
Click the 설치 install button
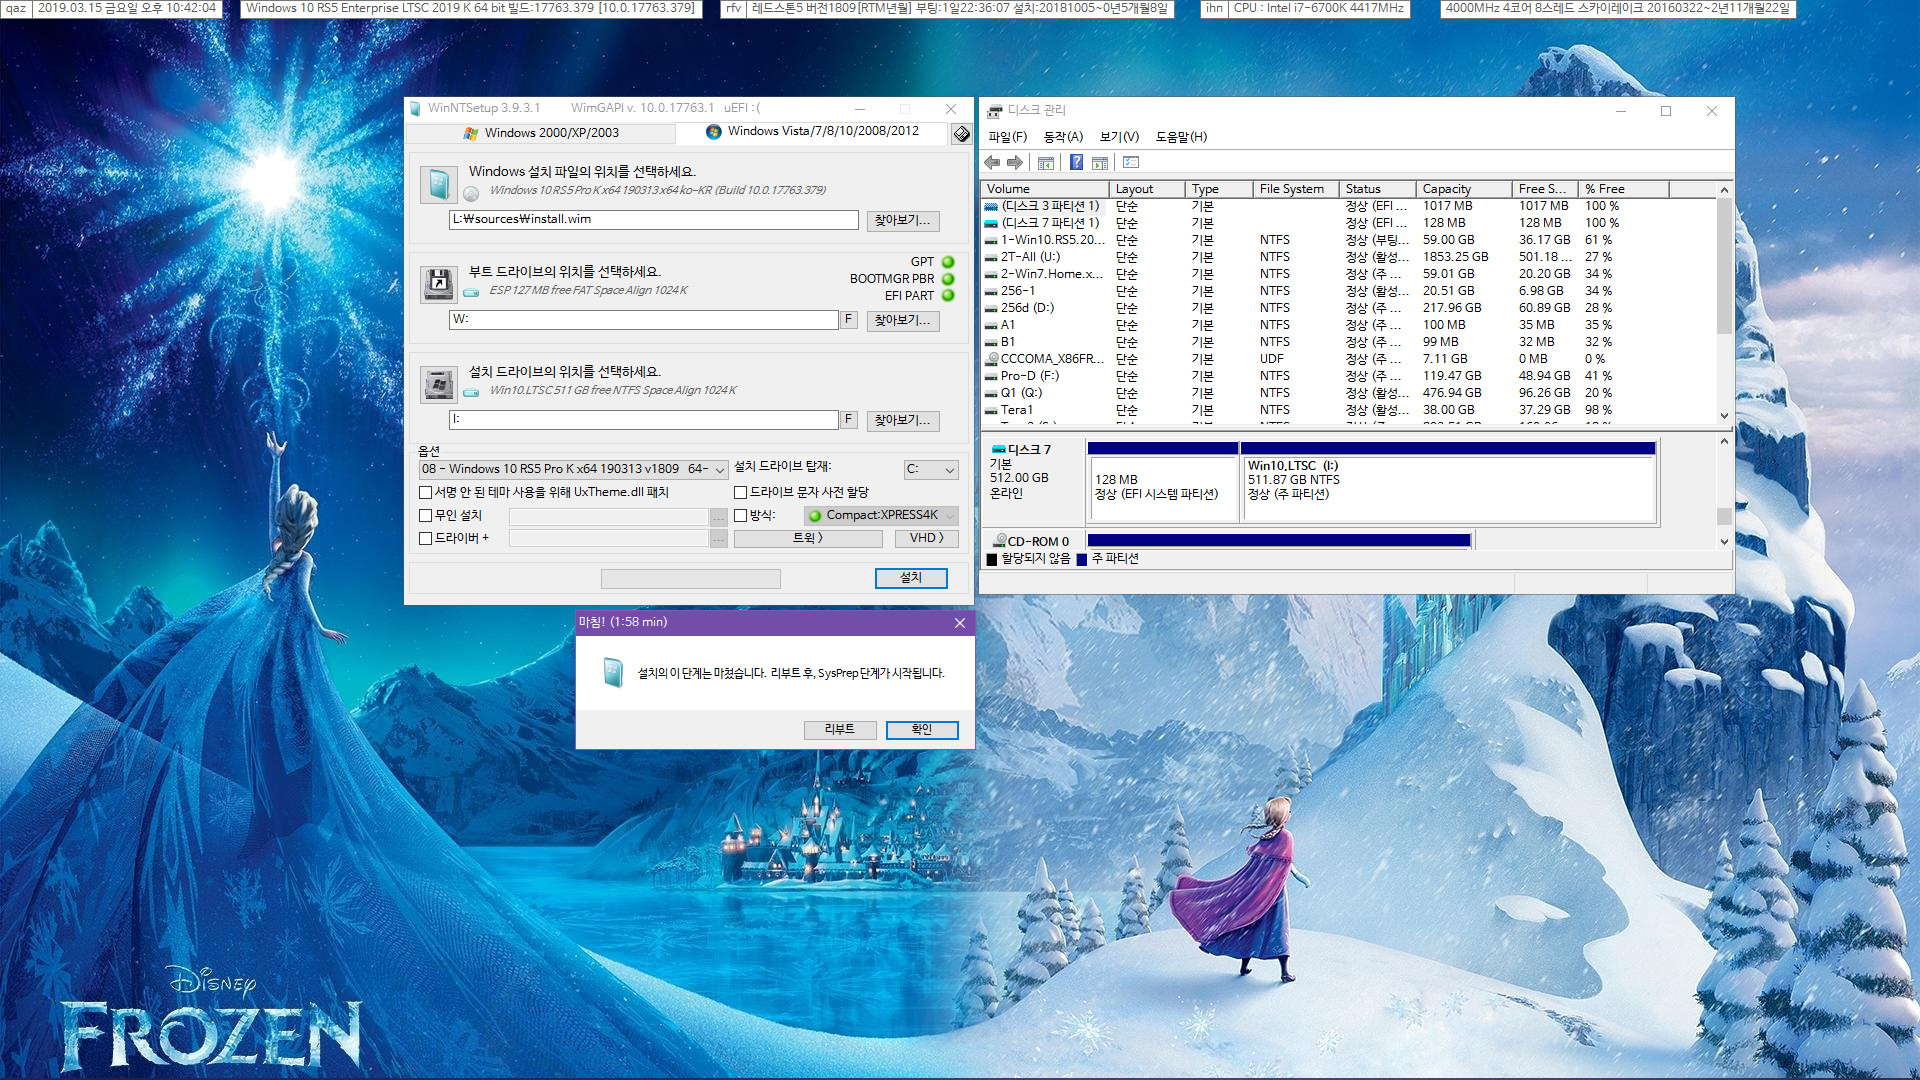(910, 578)
